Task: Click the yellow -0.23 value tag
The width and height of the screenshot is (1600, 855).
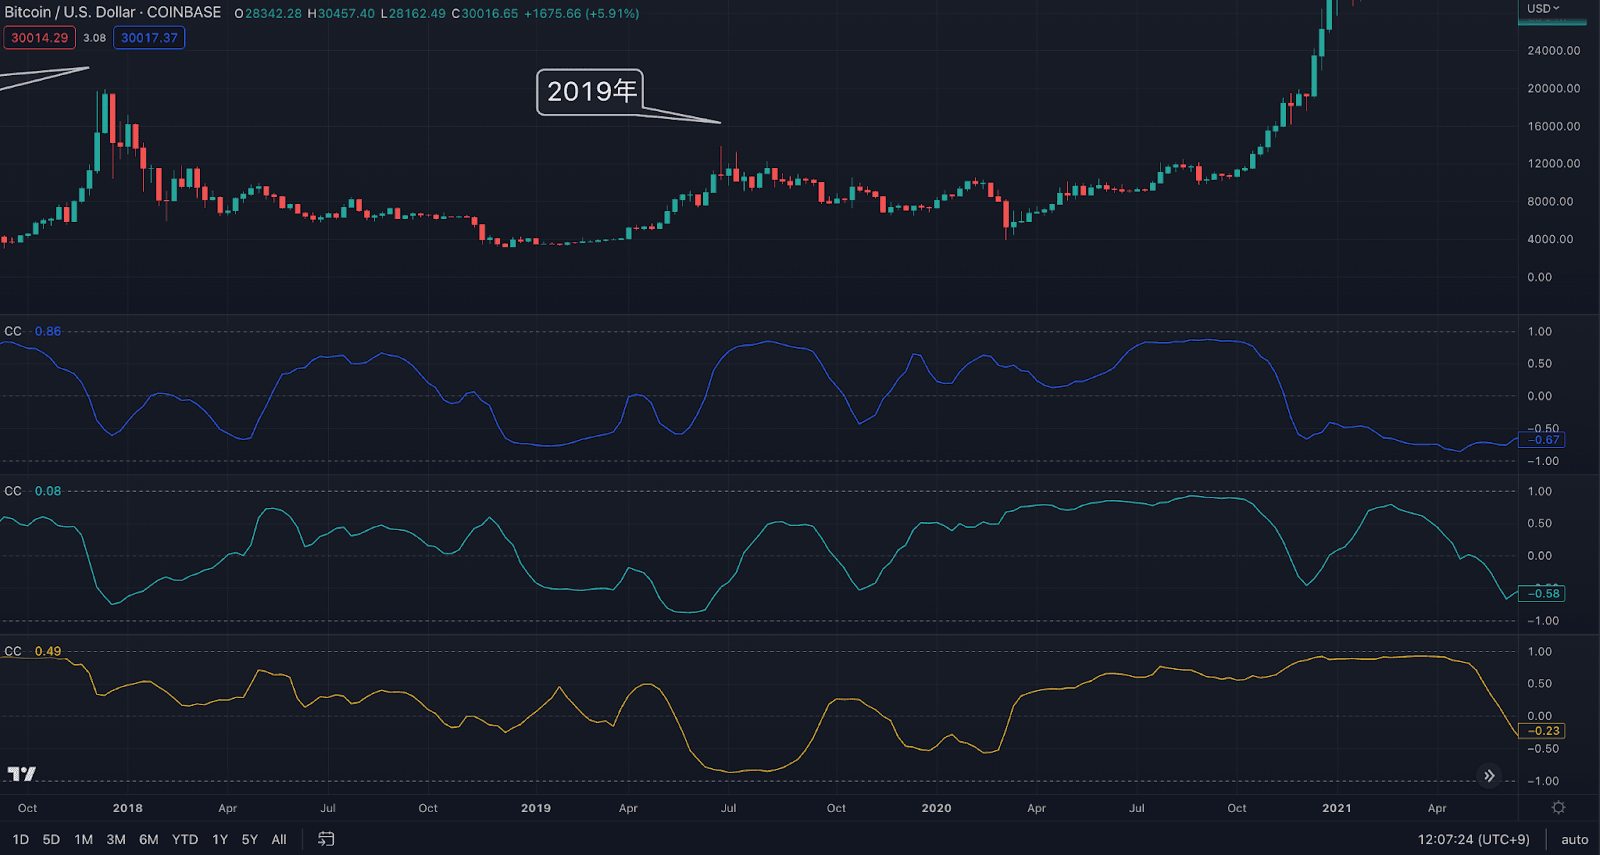Action: 1545,731
